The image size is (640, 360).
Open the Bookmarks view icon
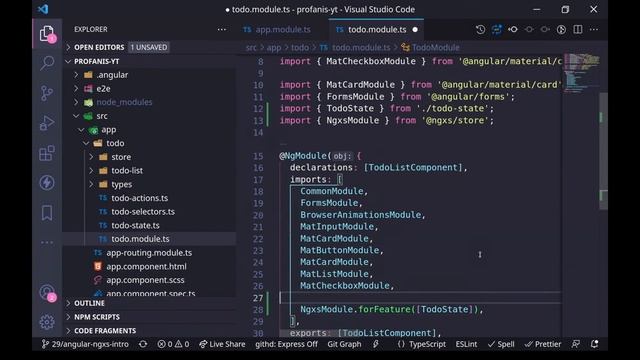click(47, 213)
